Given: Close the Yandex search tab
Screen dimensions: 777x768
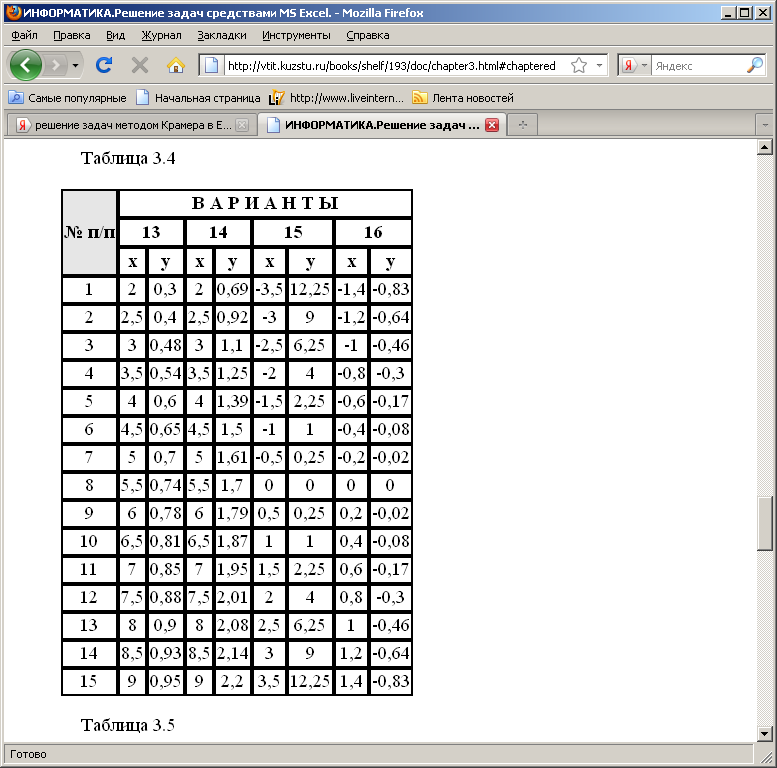Looking at the screenshot, I should click(x=242, y=125).
